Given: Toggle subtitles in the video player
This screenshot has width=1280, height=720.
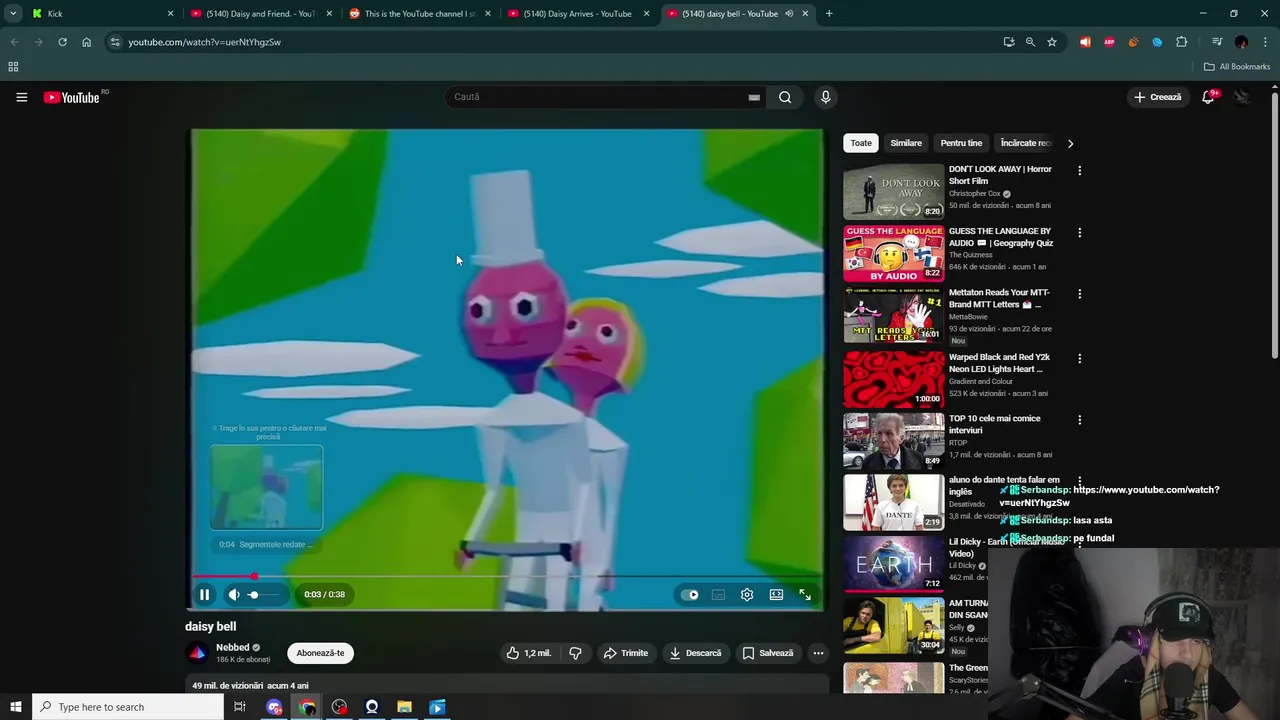Looking at the screenshot, I should (x=718, y=594).
